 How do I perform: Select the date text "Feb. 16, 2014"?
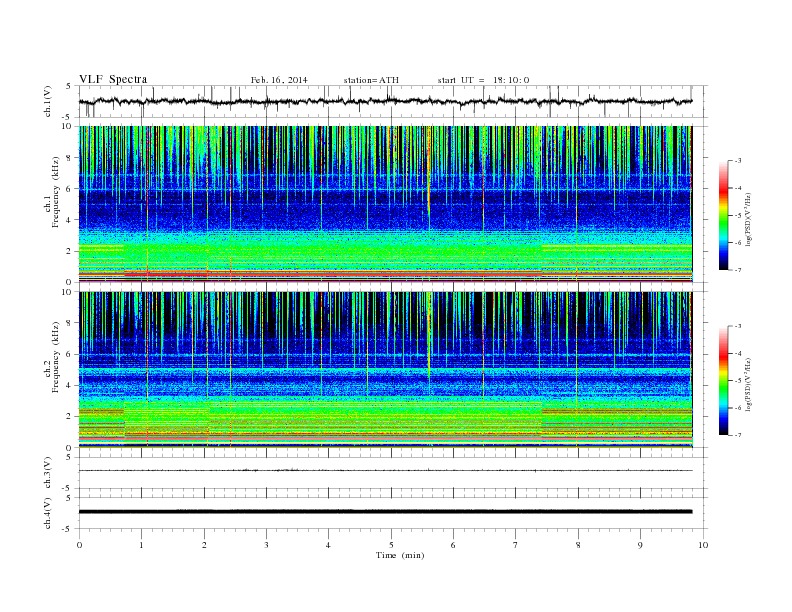pos(279,80)
